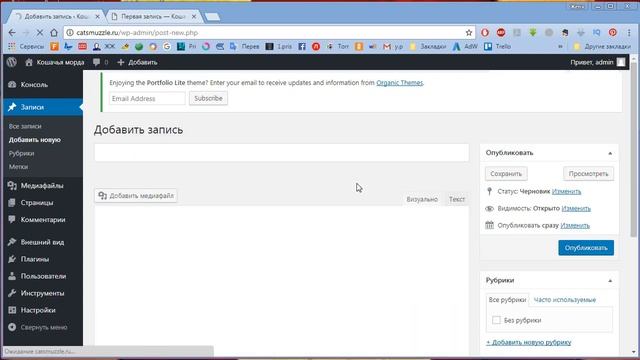Open the Закладки bookmarks folder
The image size is (640, 360).
tap(428, 47)
